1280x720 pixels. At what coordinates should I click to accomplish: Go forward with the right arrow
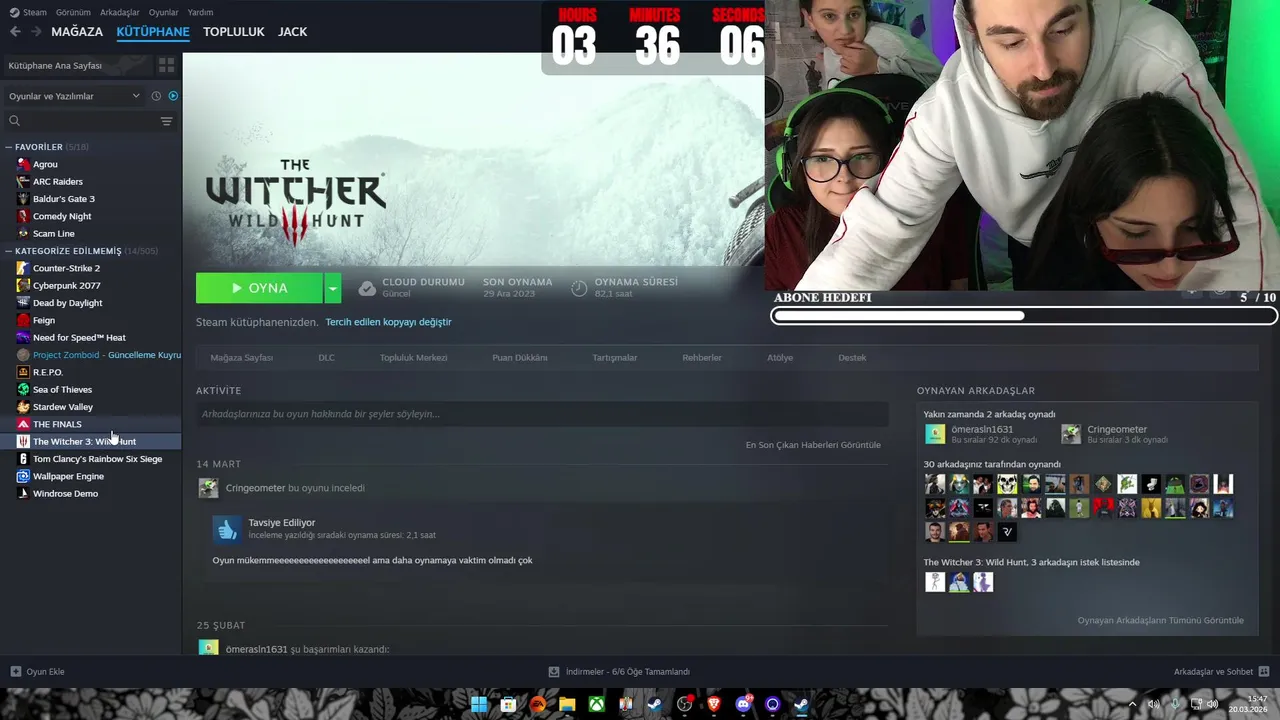(x=36, y=32)
